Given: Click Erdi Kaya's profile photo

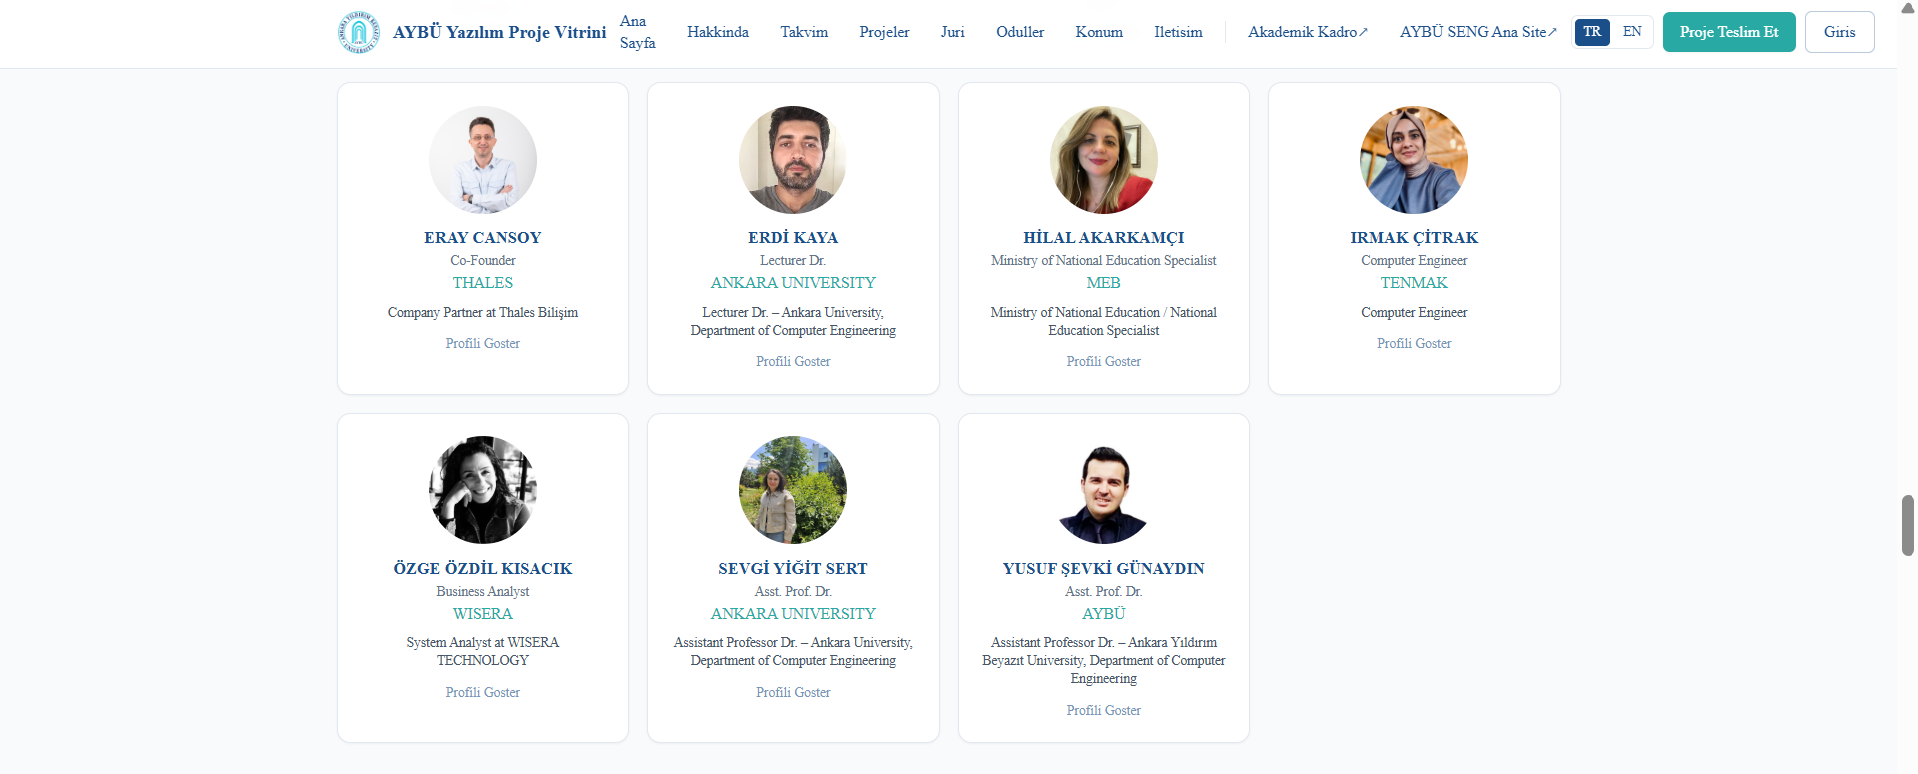Looking at the screenshot, I should (793, 160).
